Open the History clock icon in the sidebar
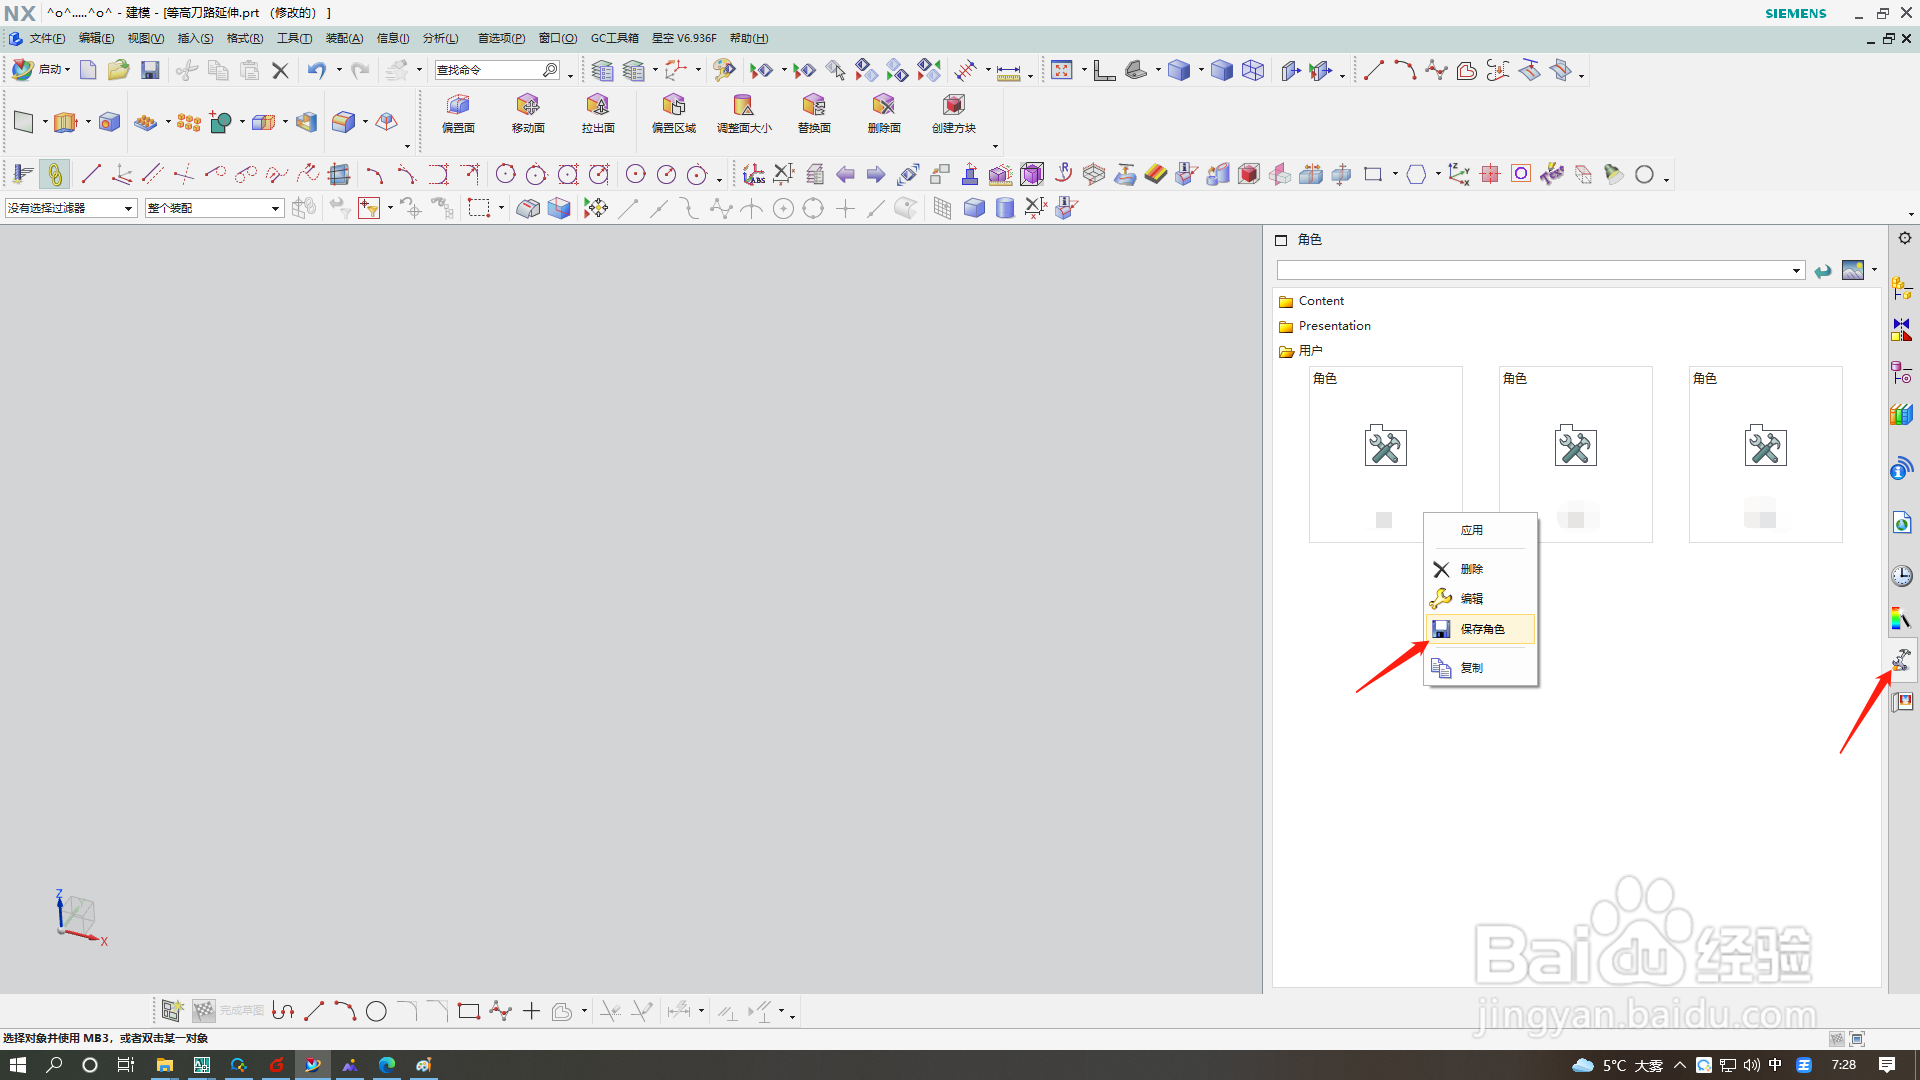1920x1080 pixels. (x=1902, y=576)
